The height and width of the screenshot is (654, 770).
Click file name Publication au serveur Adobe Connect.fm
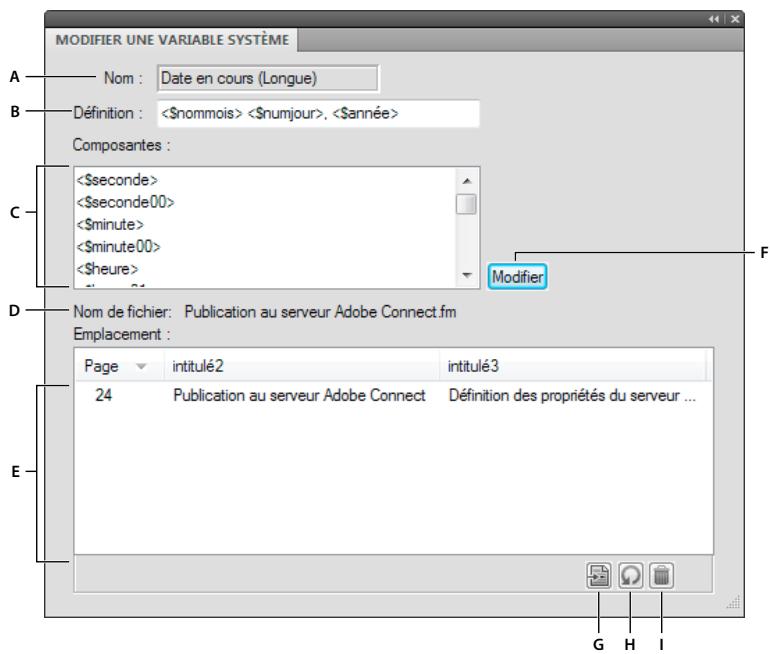coord(320,312)
